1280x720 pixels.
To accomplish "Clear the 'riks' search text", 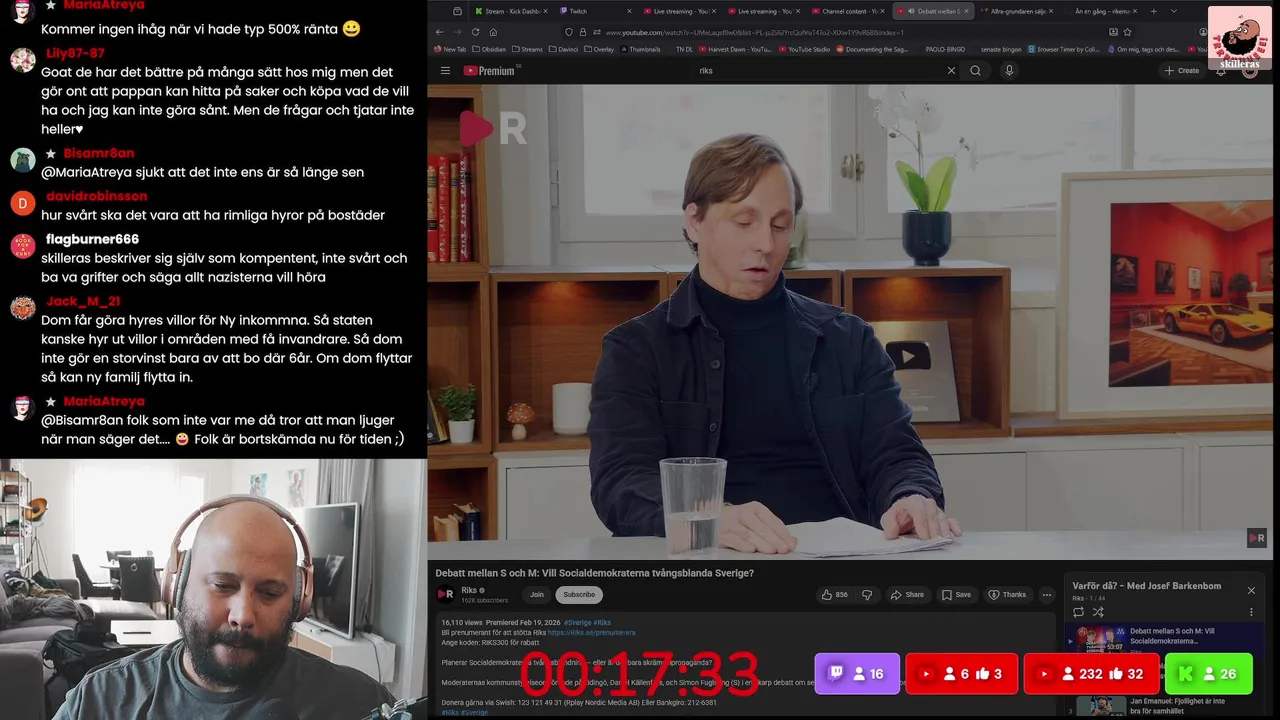I will [x=951, y=71].
